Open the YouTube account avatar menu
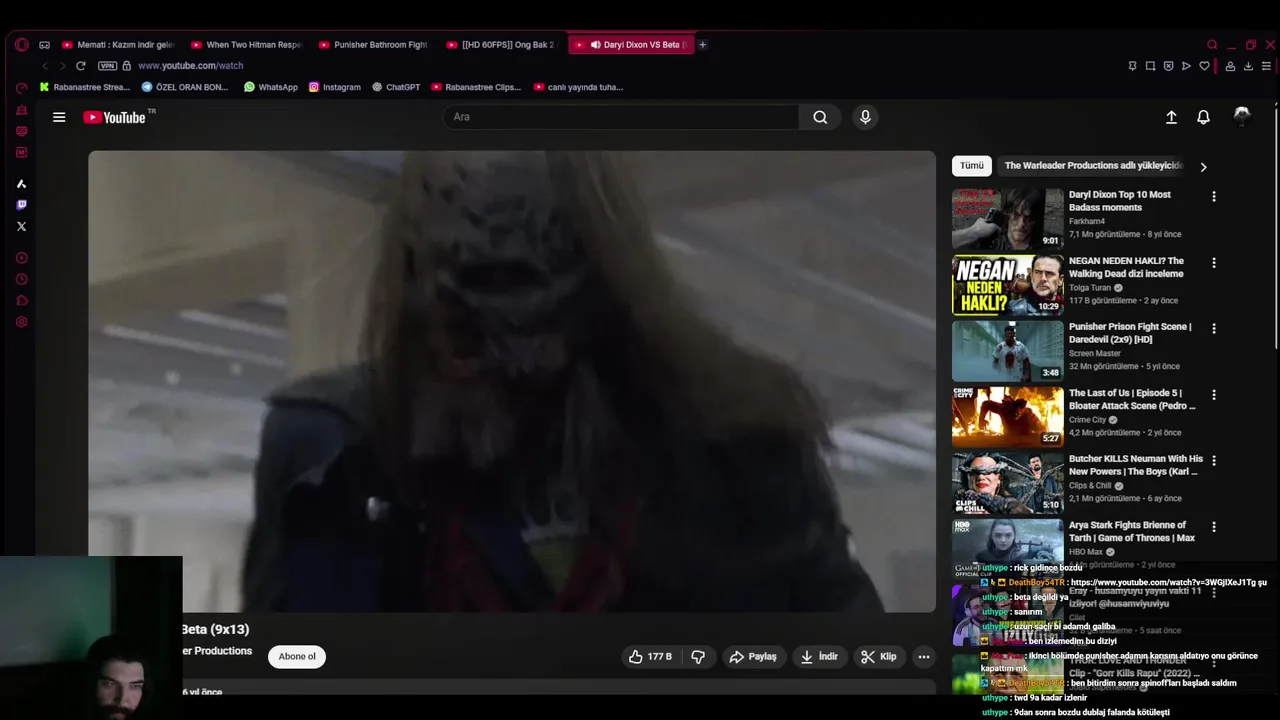The width and height of the screenshot is (1280, 720). click(1242, 117)
